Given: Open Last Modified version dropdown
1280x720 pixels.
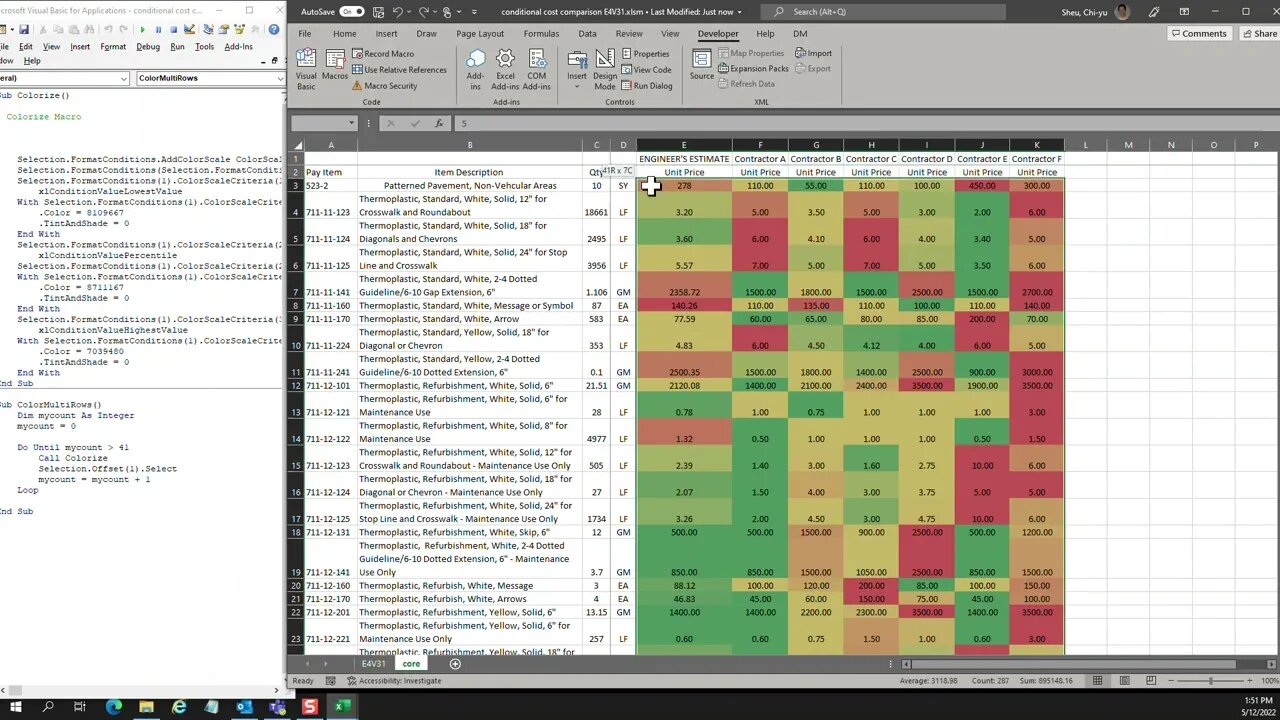Looking at the screenshot, I should [x=740, y=12].
